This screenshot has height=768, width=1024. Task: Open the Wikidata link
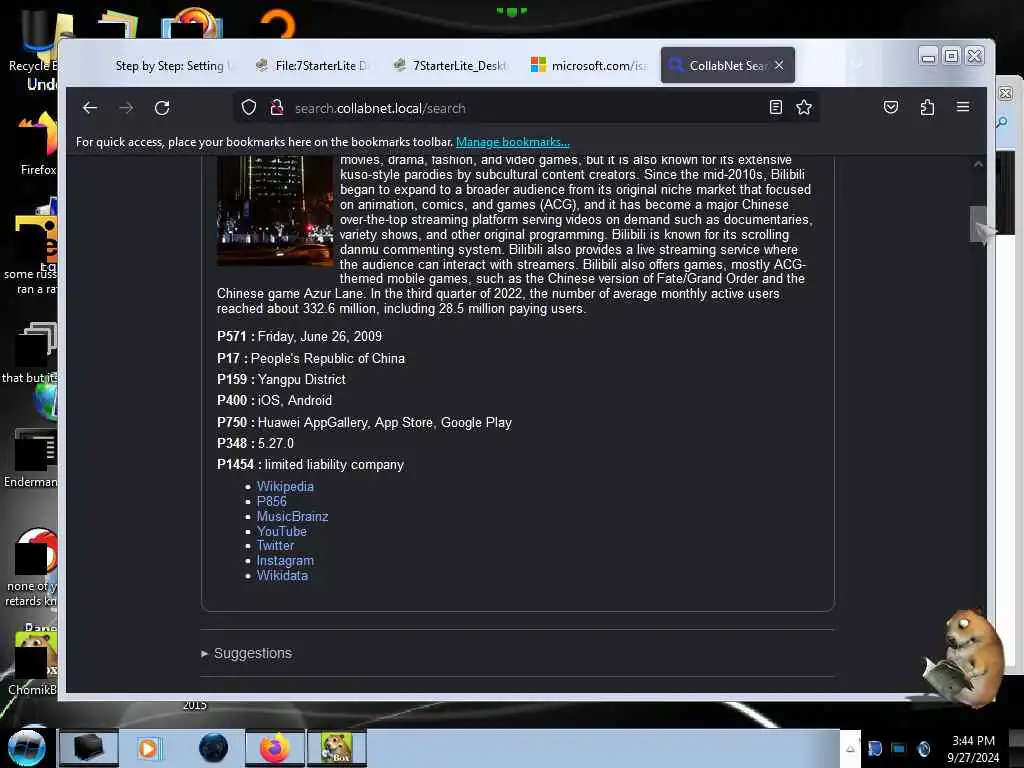click(281, 575)
